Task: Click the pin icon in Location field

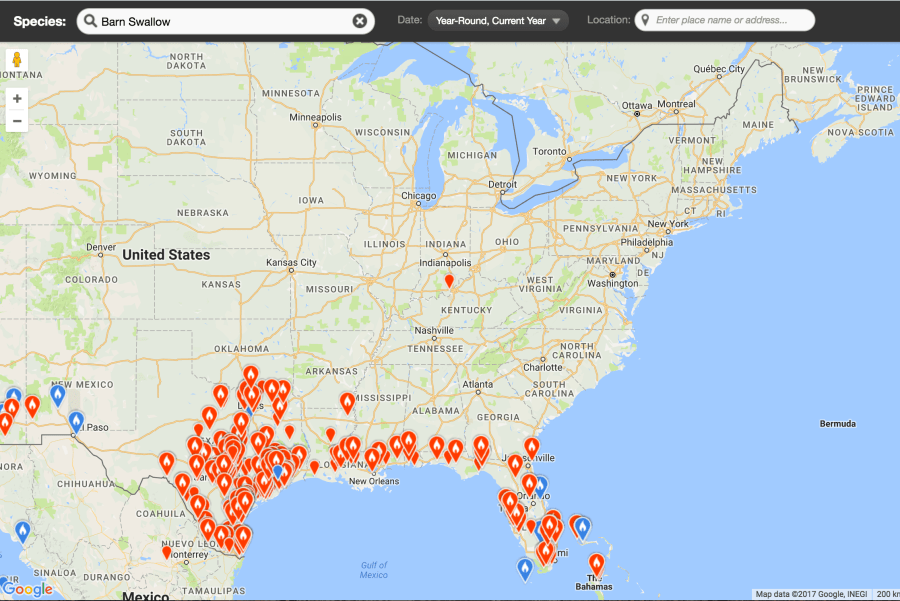Action: (x=645, y=21)
